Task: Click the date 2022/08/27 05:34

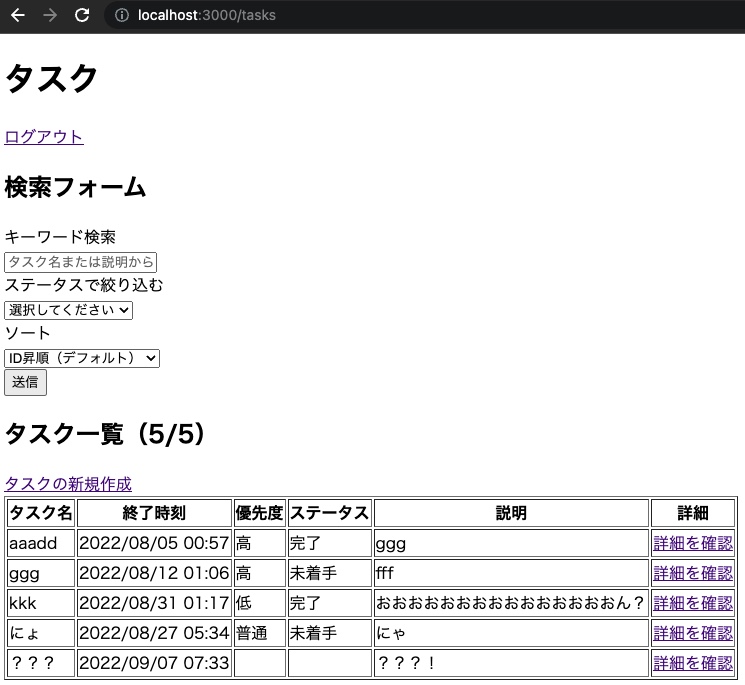Action: (154, 633)
